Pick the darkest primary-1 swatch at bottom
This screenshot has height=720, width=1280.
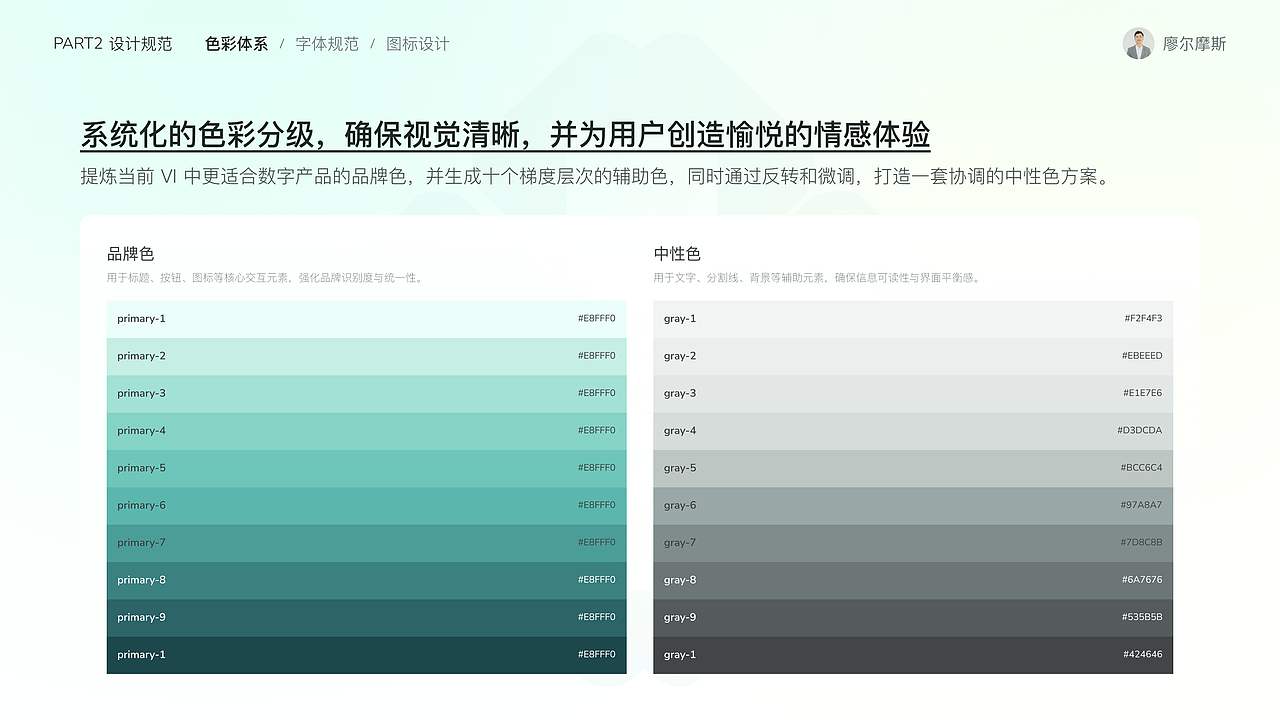[367, 655]
